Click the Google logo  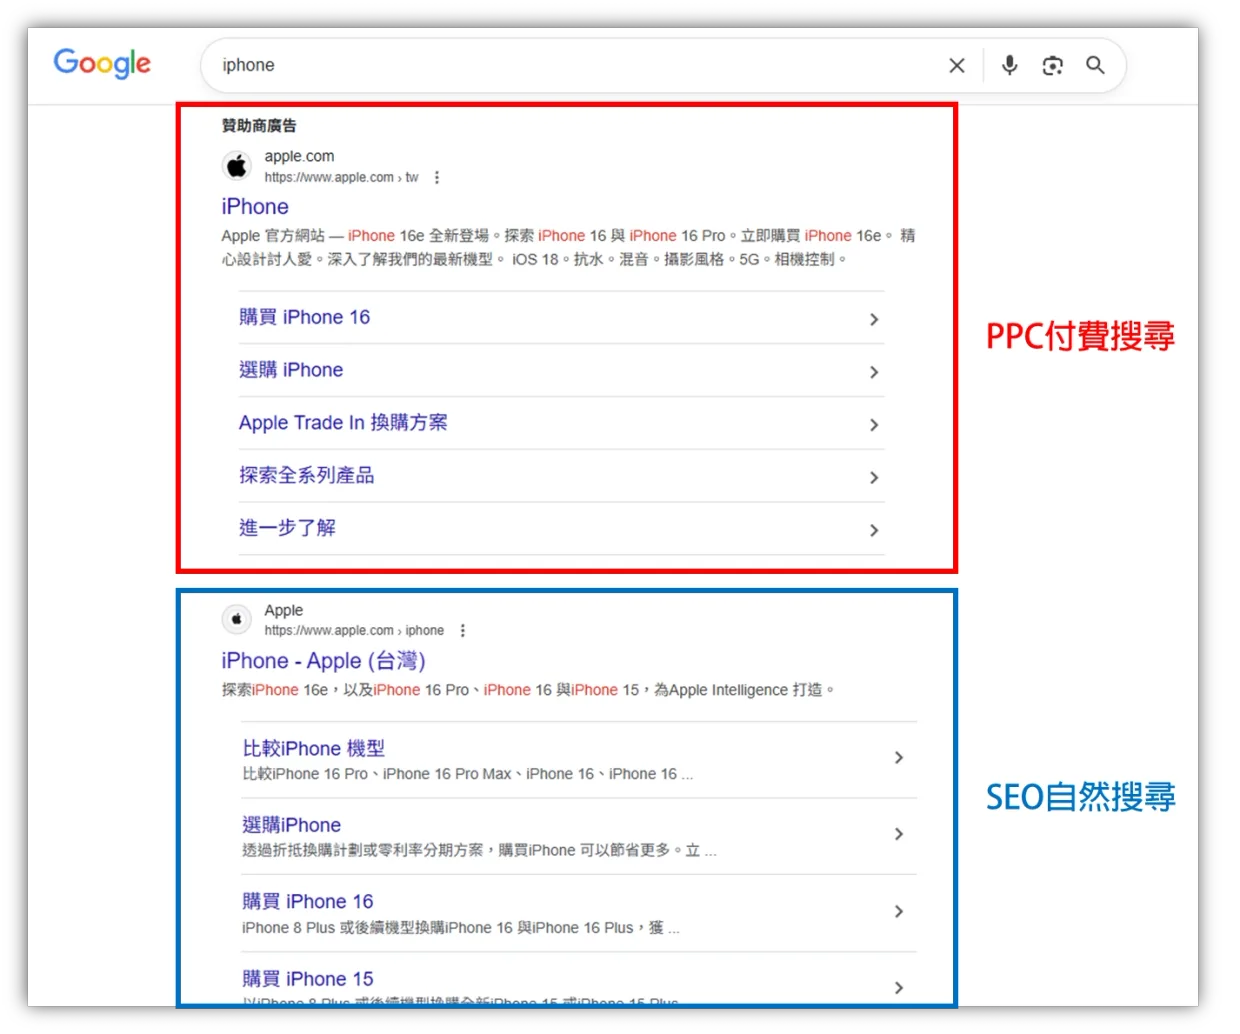pos(102,63)
